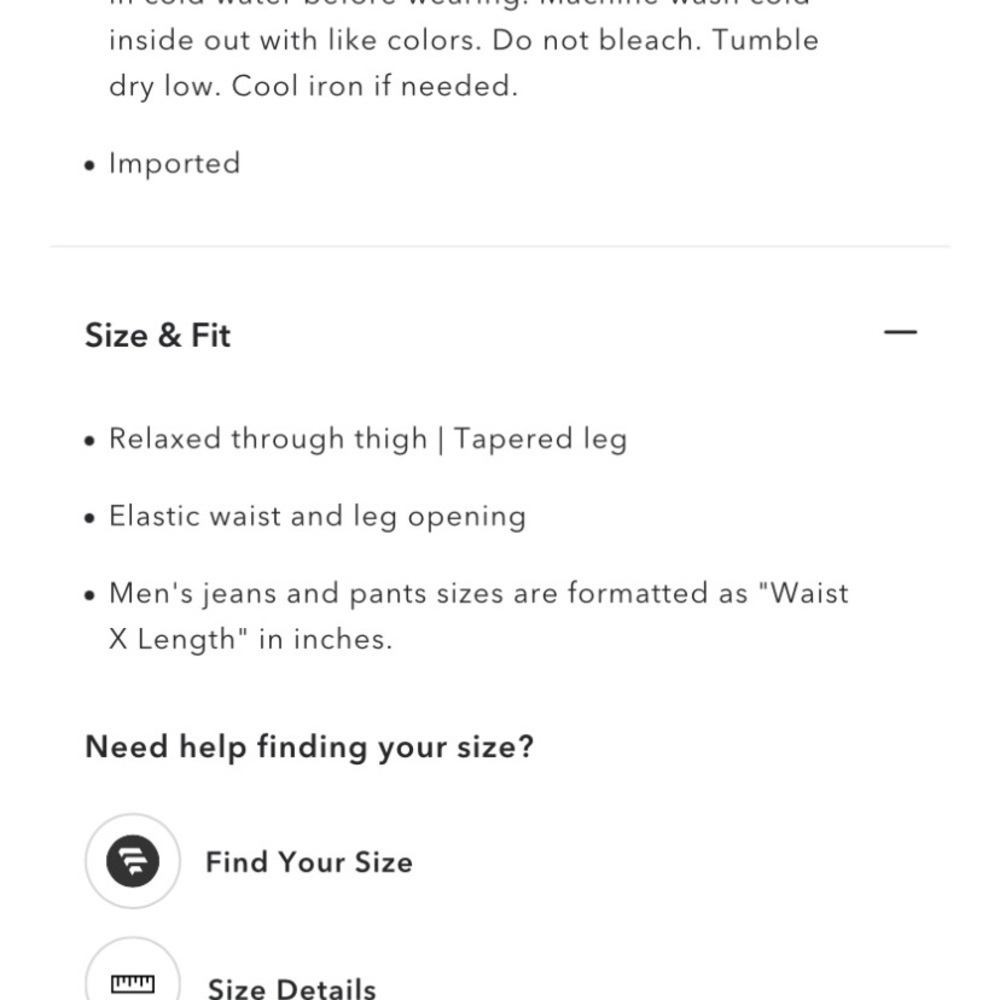
Task: Select the 'Tapered leg' text
Action: click(x=541, y=439)
